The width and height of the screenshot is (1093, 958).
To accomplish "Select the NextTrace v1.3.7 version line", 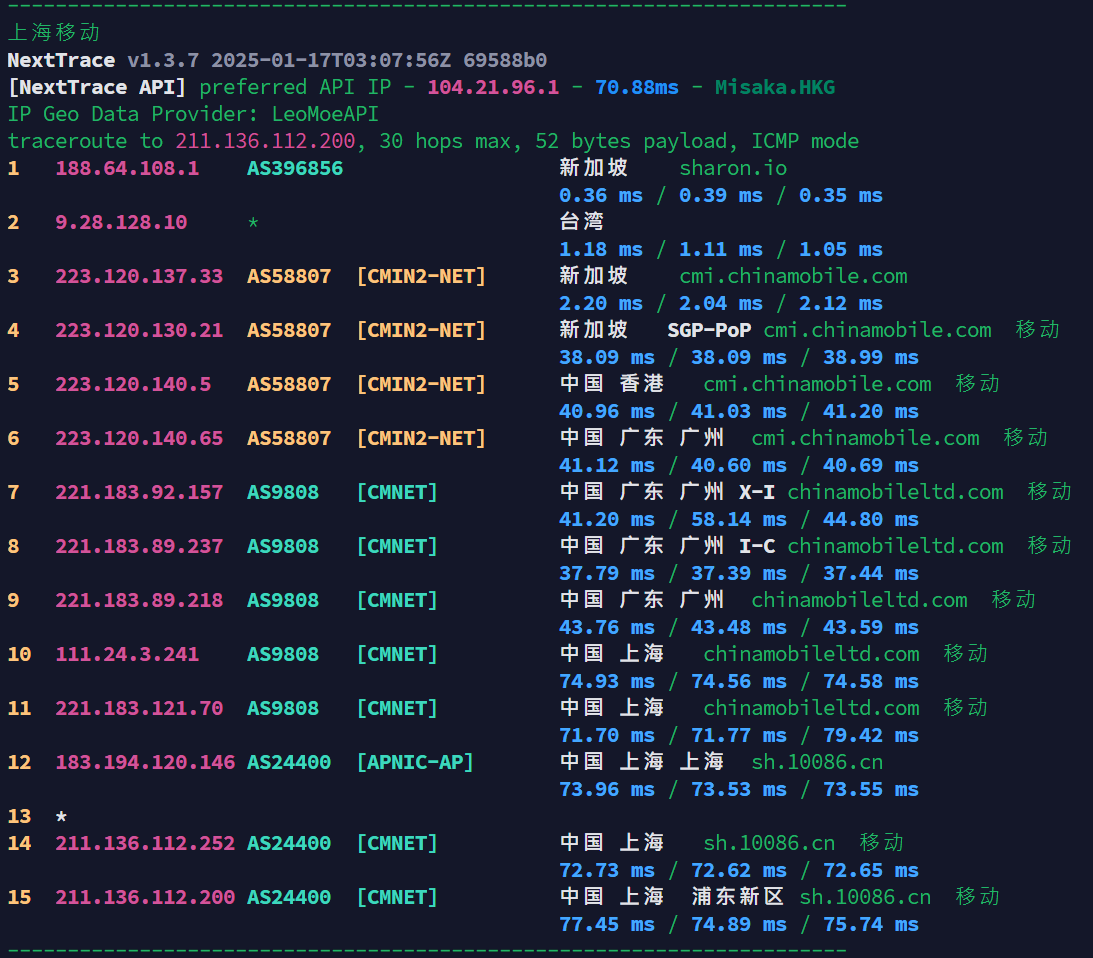I will (277, 60).
